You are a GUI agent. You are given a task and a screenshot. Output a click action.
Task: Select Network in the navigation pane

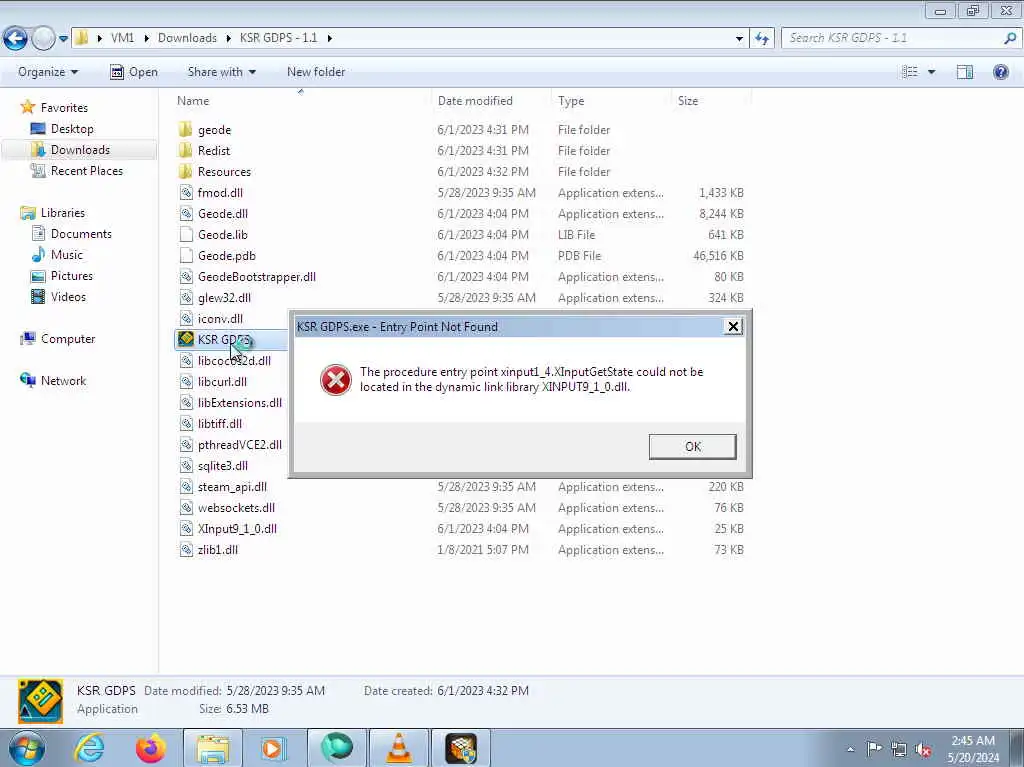coord(63,380)
